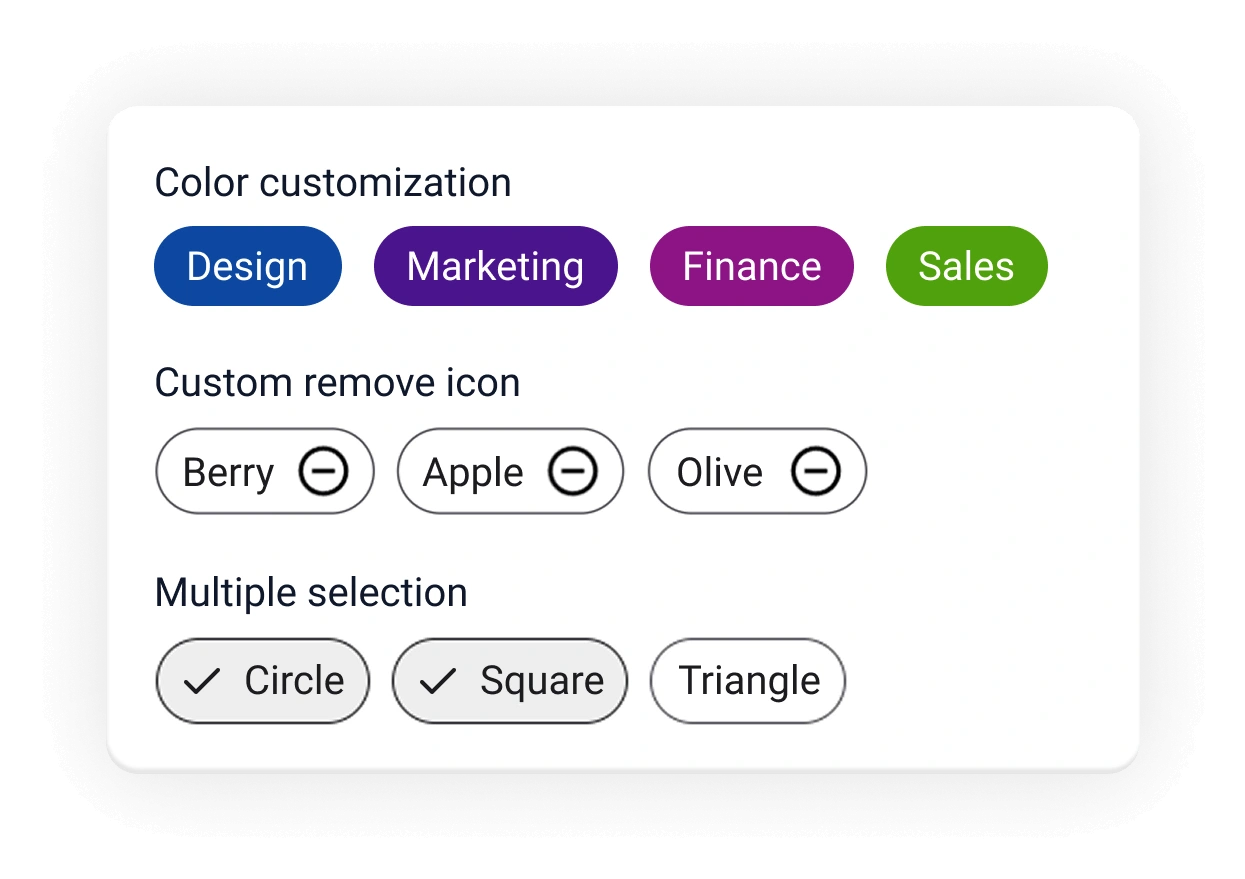Click the "Custom remove icon" heading
Image resolution: width=1245 pixels, height=879 pixels.
pyautogui.click(x=337, y=383)
